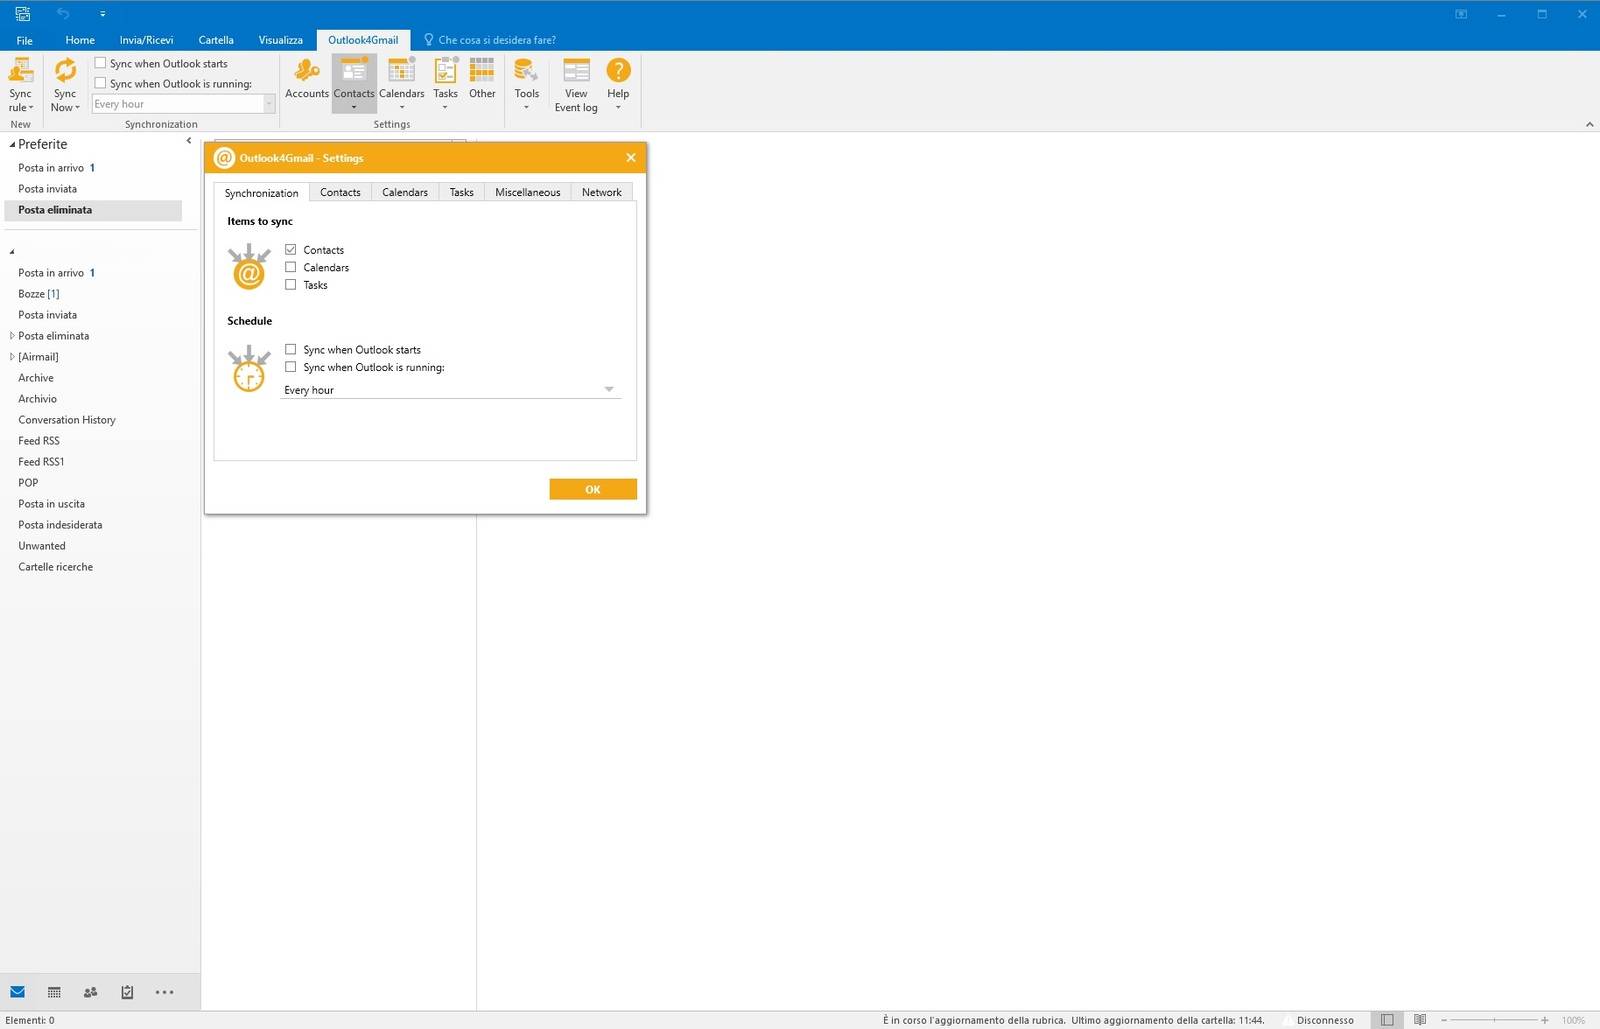The height and width of the screenshot is (1029, 1600).
Task: Switch to Tasks view in bottom navigation
Action: coord(127,992)
